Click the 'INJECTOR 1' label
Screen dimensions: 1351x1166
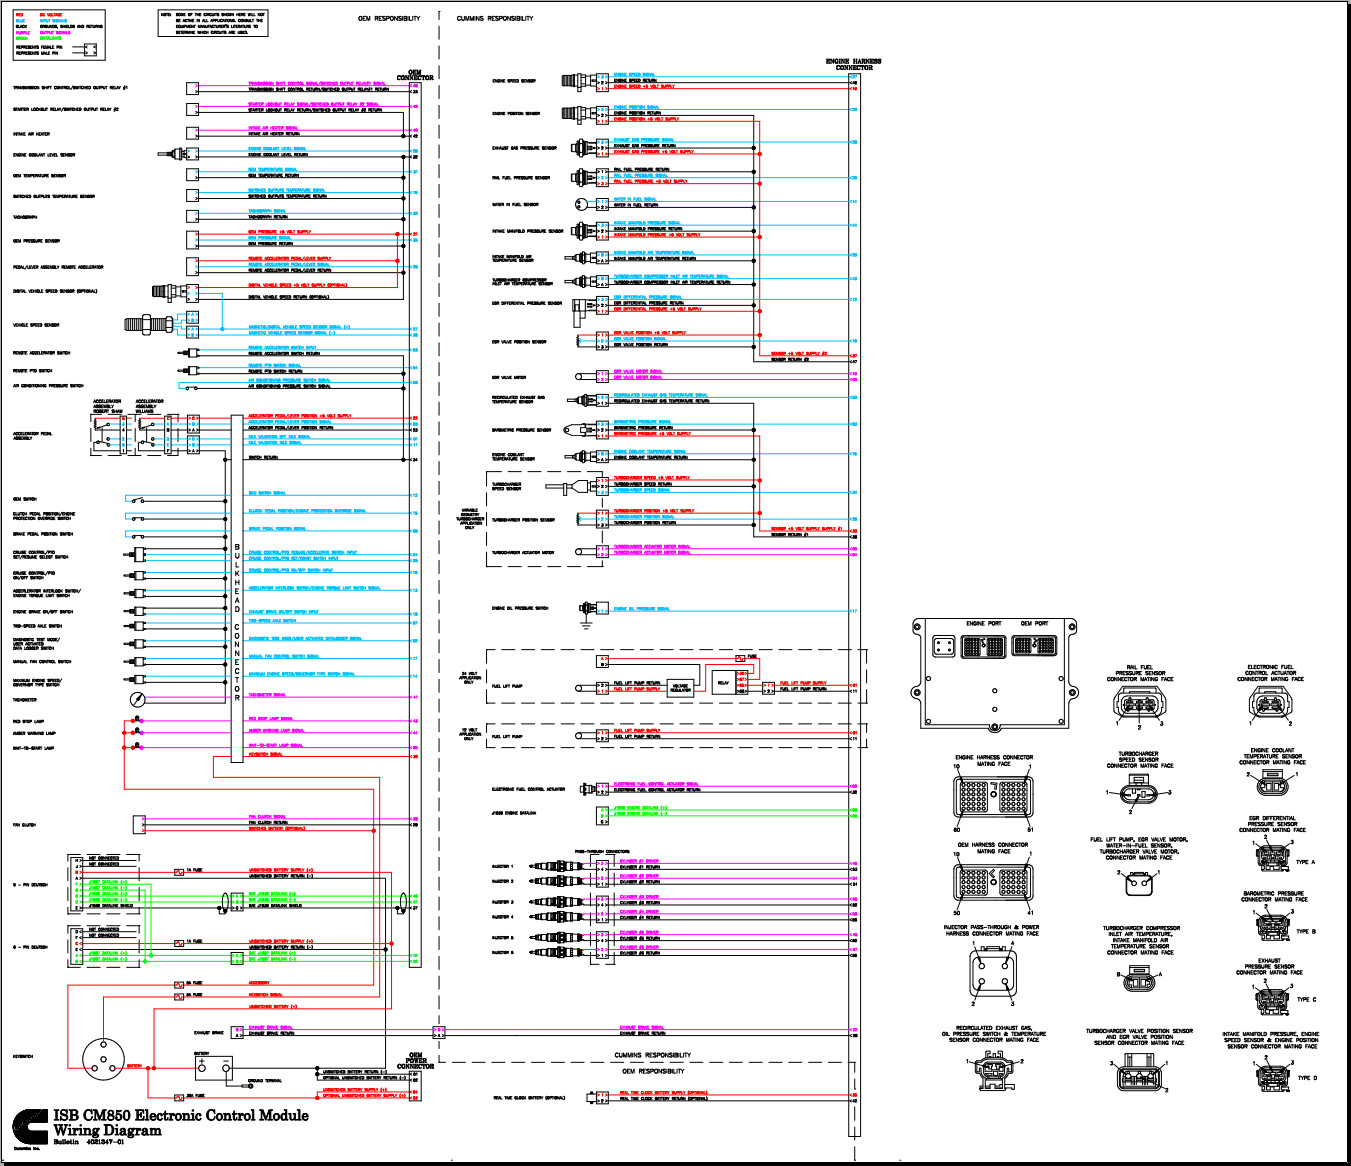[502, 866]
